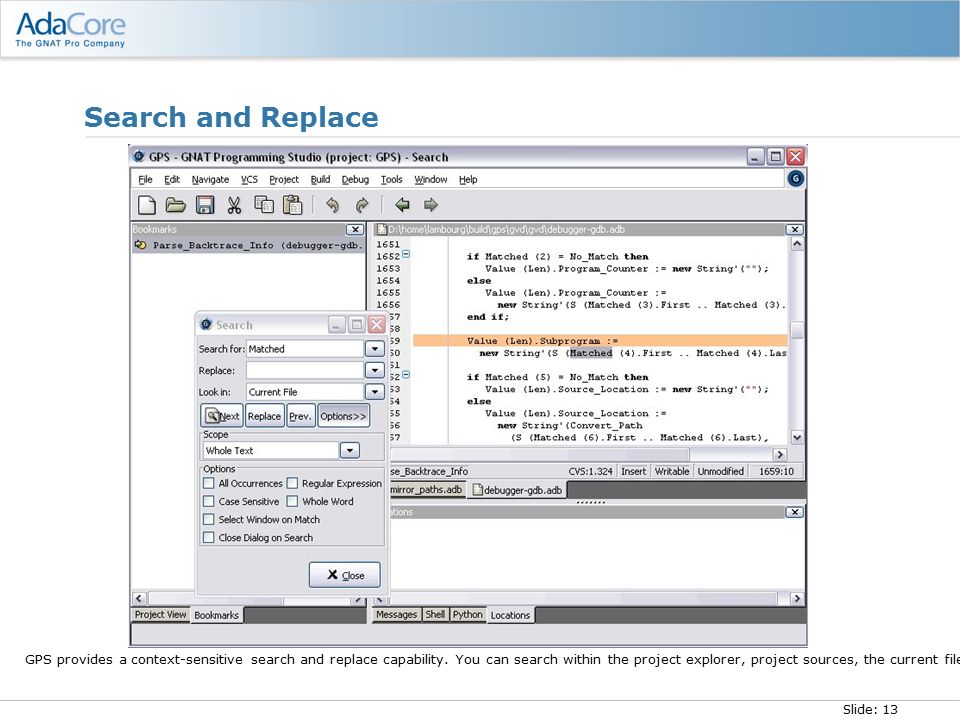The height and width of the screenshot is (720, 960).
Task: Find the Next match in Search dialog
Action: pyautogui.click(x=222, y=416)
